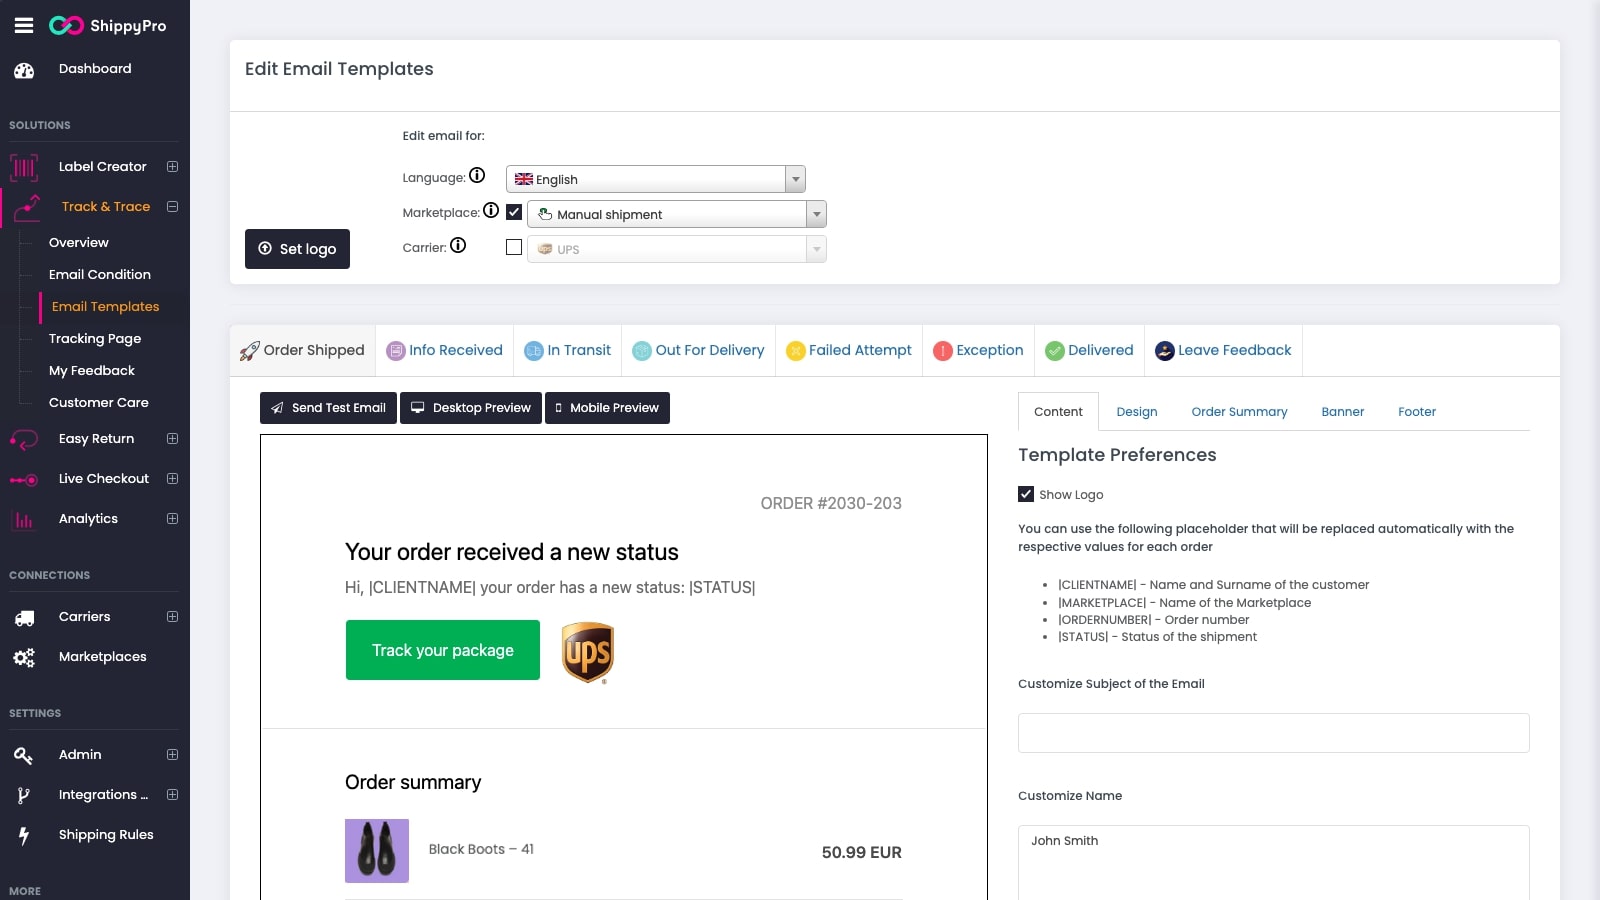The image size is (1600, 900).
Task: Click the Customize Subject input field
Action: click(1273, 733)
